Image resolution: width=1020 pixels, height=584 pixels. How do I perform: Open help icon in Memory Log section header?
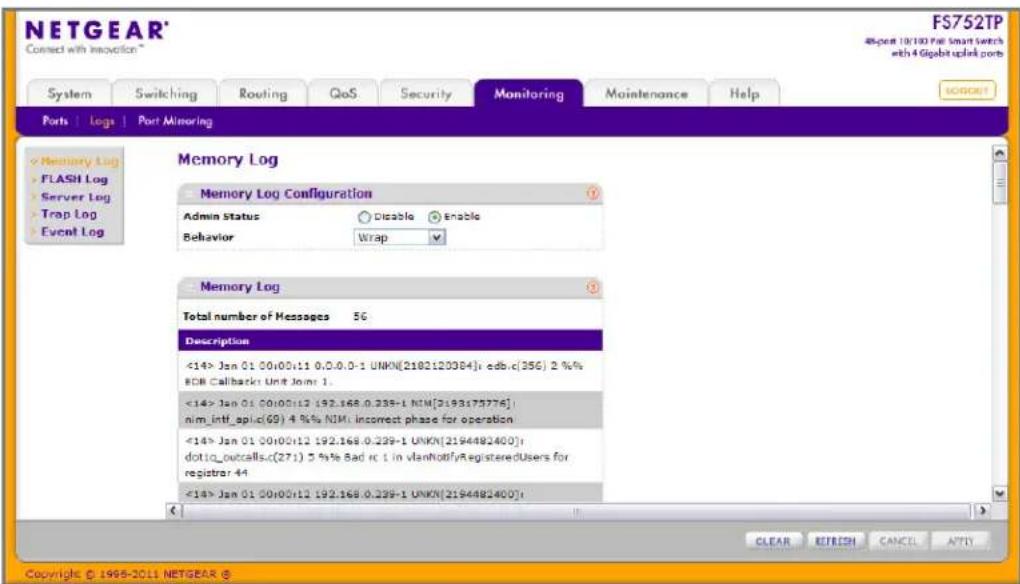click(593, 287)
